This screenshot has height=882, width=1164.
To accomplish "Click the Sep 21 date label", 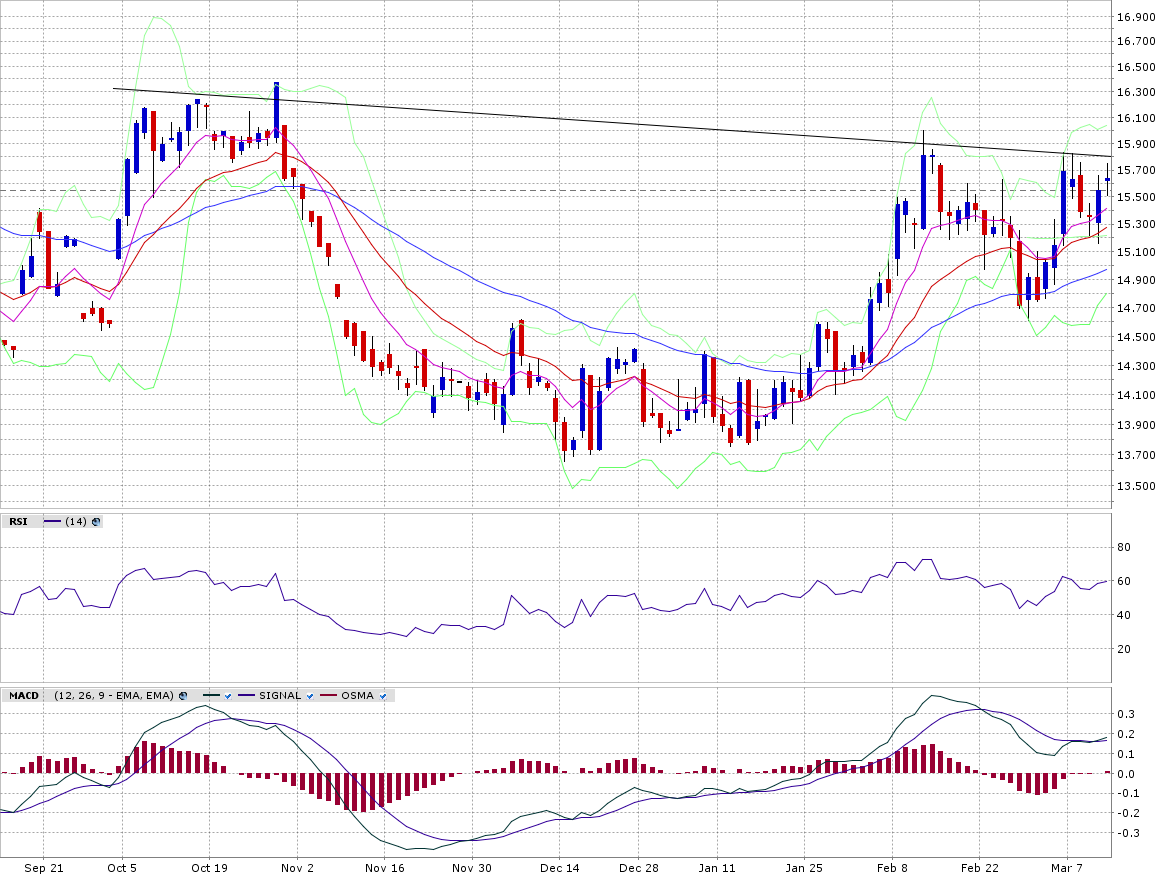I will (x=44, y=868).
